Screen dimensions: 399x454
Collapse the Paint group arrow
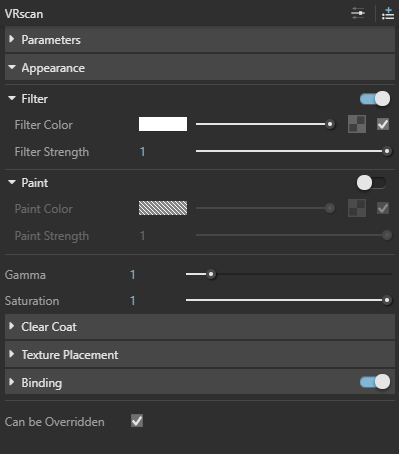pos(12,182)
